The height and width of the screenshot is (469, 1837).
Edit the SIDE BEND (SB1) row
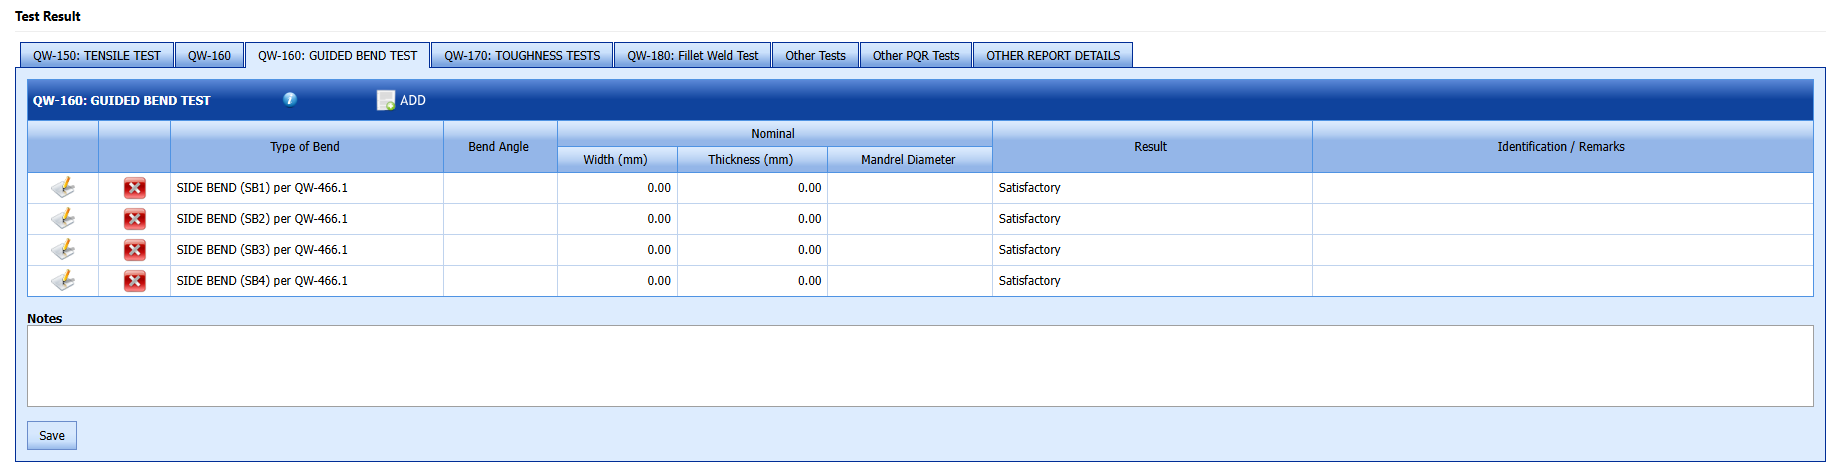tap(63, 188)
